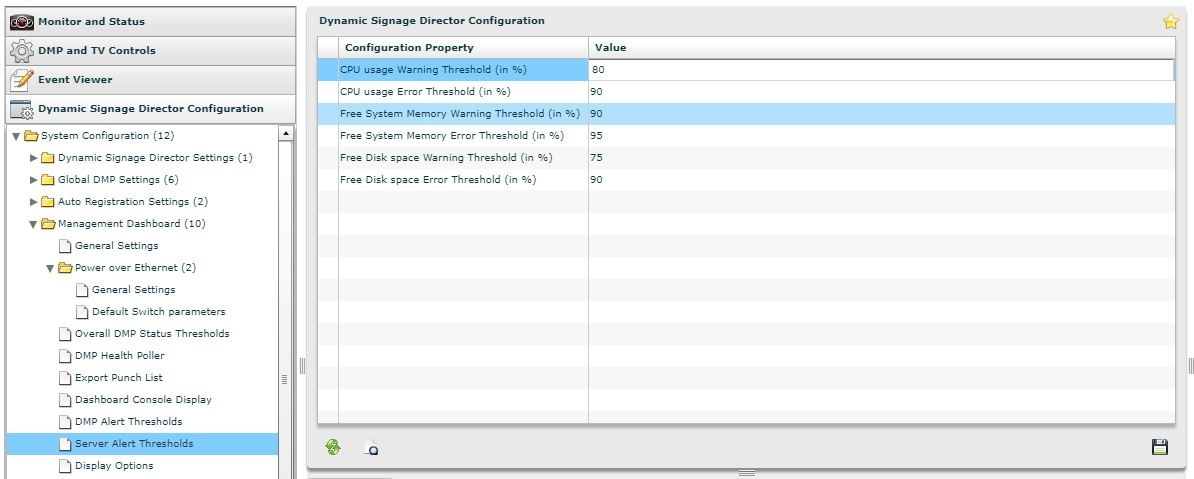Click the Value column header

(881, 47)
